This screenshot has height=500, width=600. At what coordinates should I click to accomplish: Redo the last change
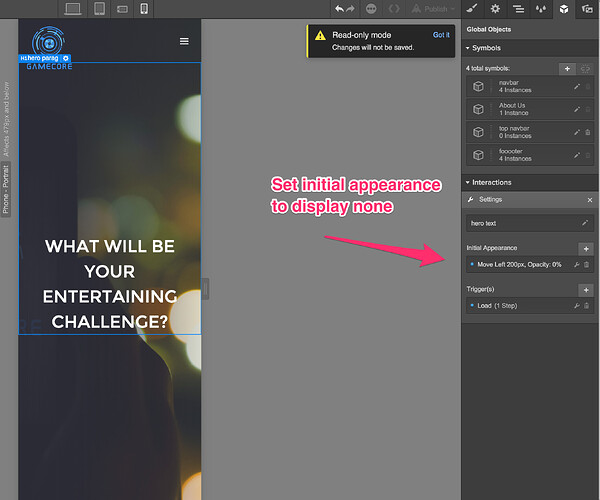coord(350,8)
